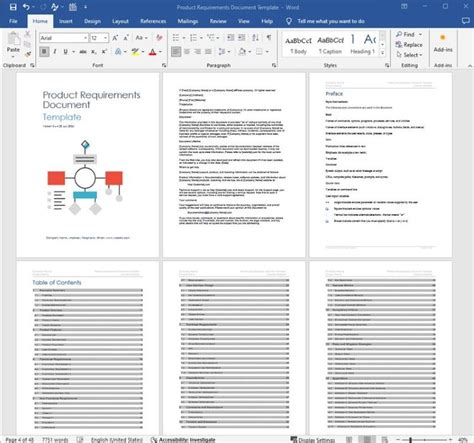The height and width of the screenshot is (443, 474).
Task: Activate the Format Painter brush
Action: pos(28,53)
